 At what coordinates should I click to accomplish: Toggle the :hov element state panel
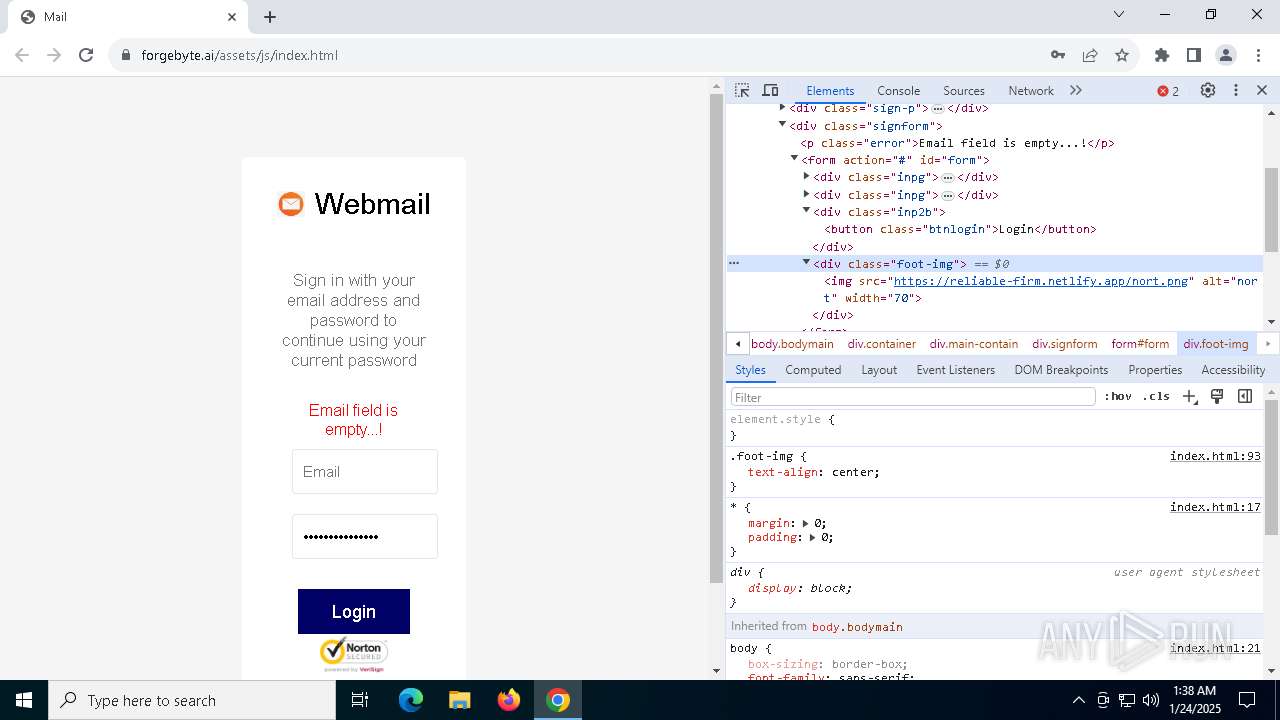pyautogui.click(x=1118, y=397)
